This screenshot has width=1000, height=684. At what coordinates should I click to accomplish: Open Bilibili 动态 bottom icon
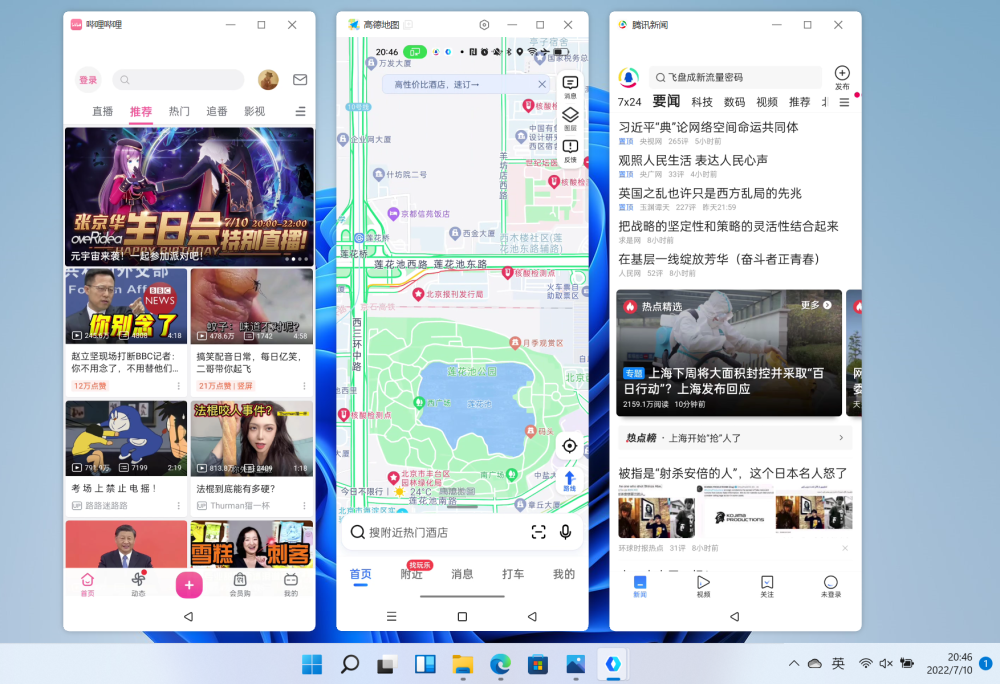click(138, 583)
